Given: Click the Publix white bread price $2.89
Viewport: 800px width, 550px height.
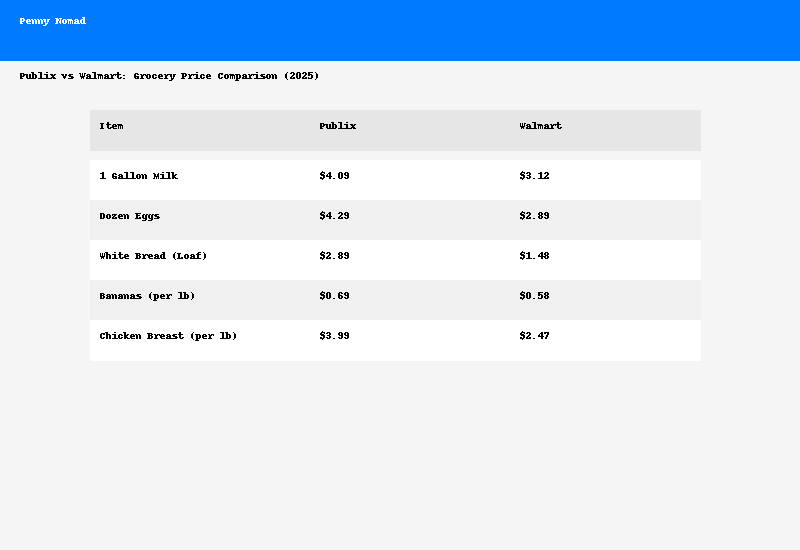Looking at the screenshot, I should (334, 256).
